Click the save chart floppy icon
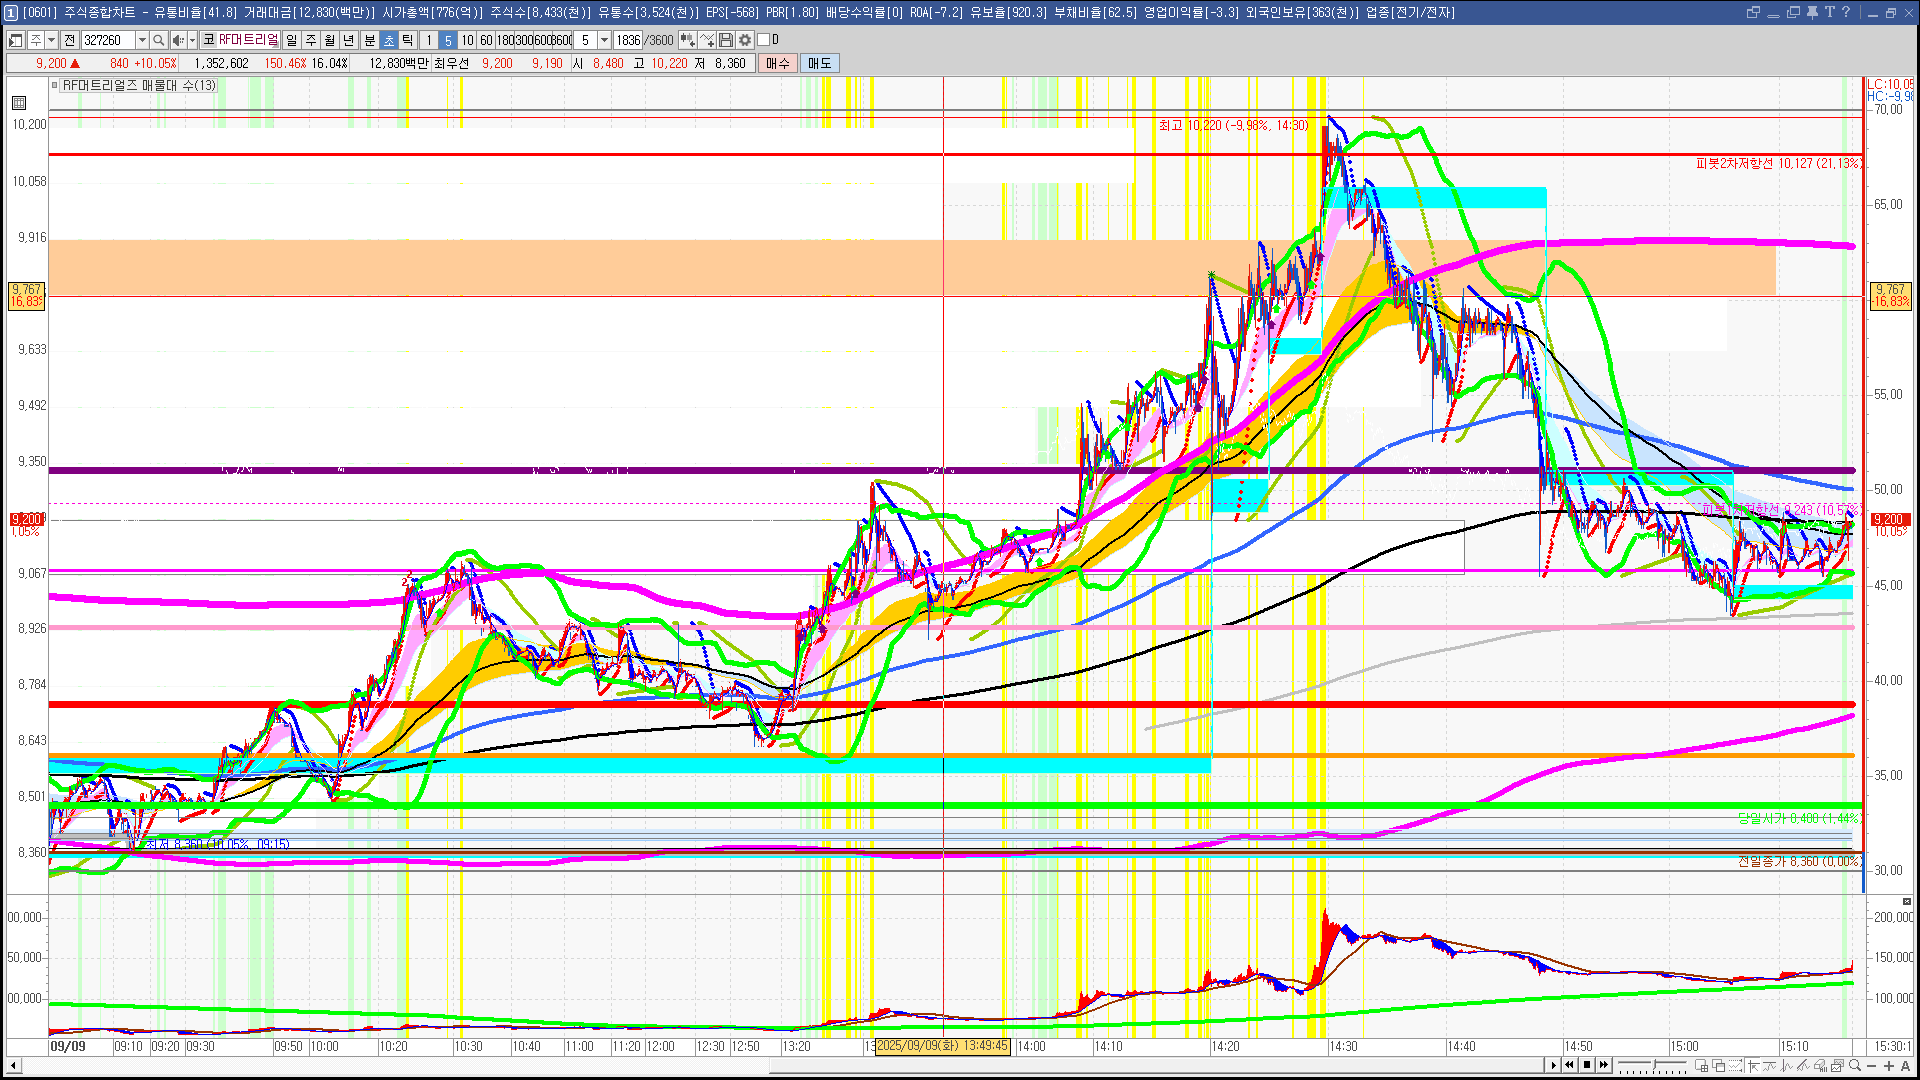 [726, 40]
